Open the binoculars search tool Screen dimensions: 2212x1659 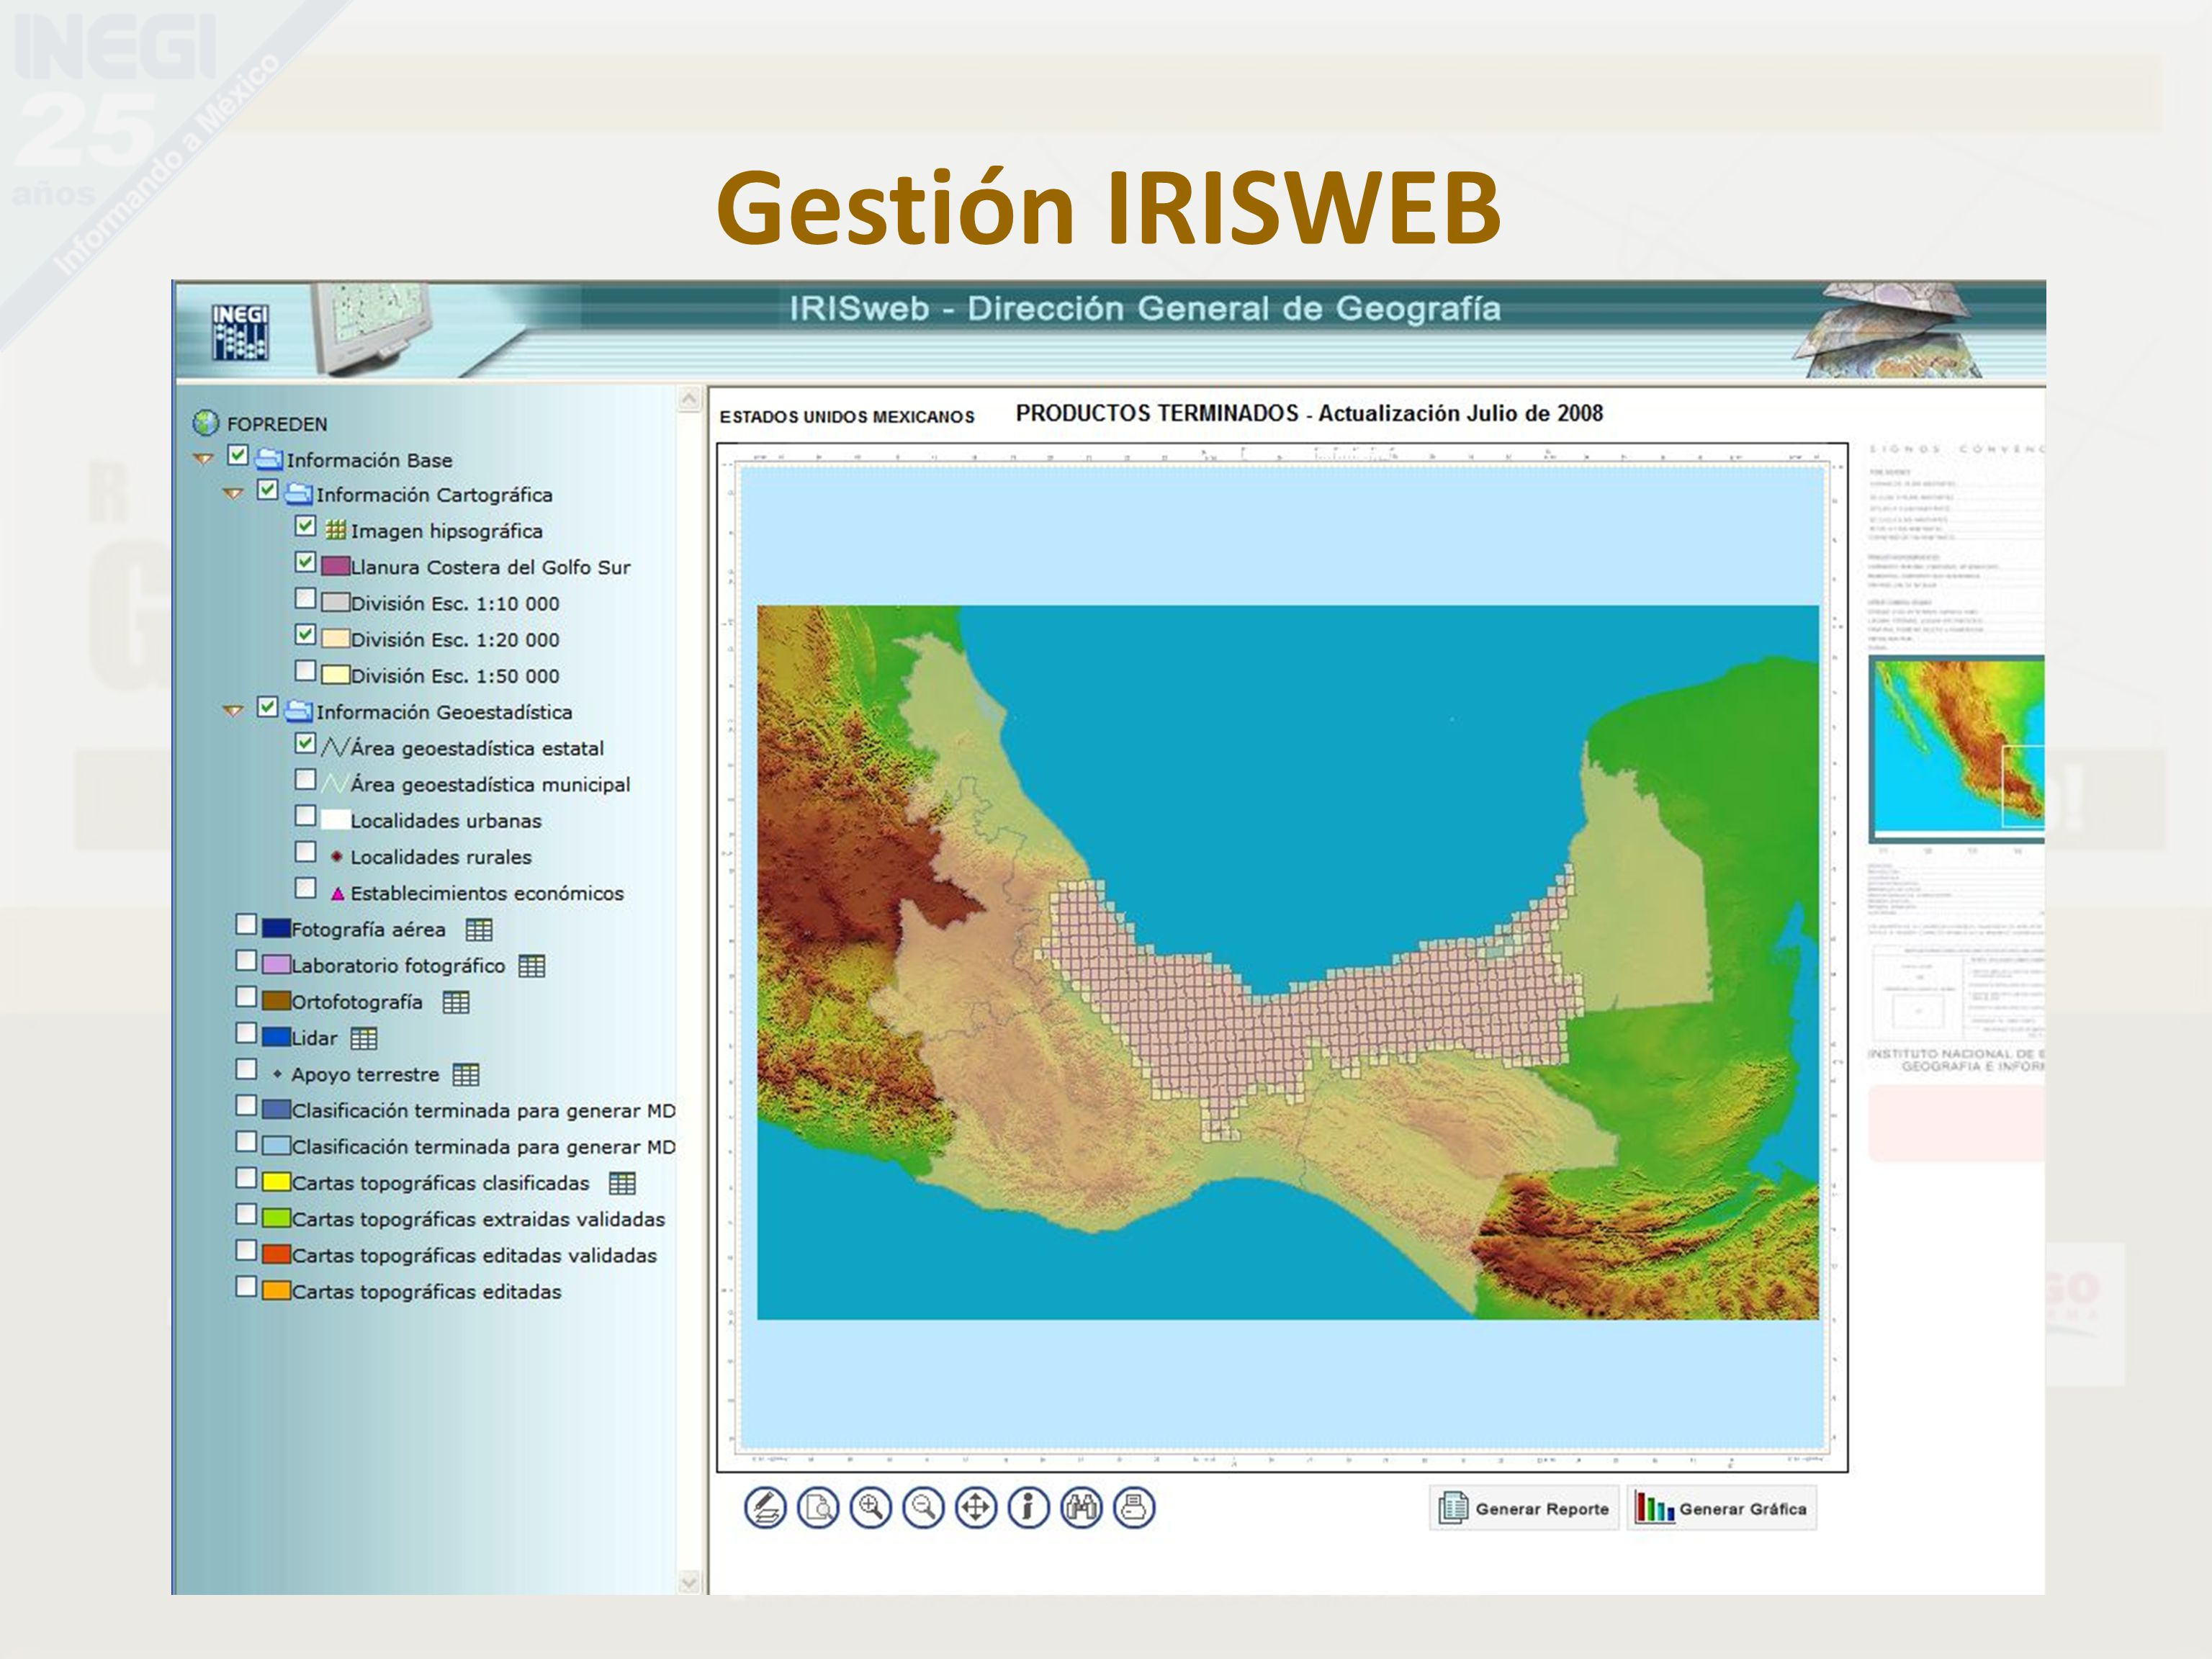tap(1081, 1507)
